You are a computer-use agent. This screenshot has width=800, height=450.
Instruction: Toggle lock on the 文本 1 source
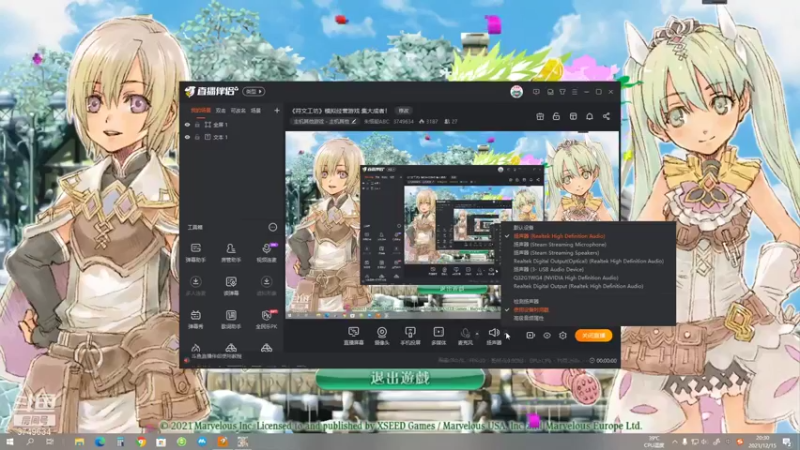click(x=197, y=137)
